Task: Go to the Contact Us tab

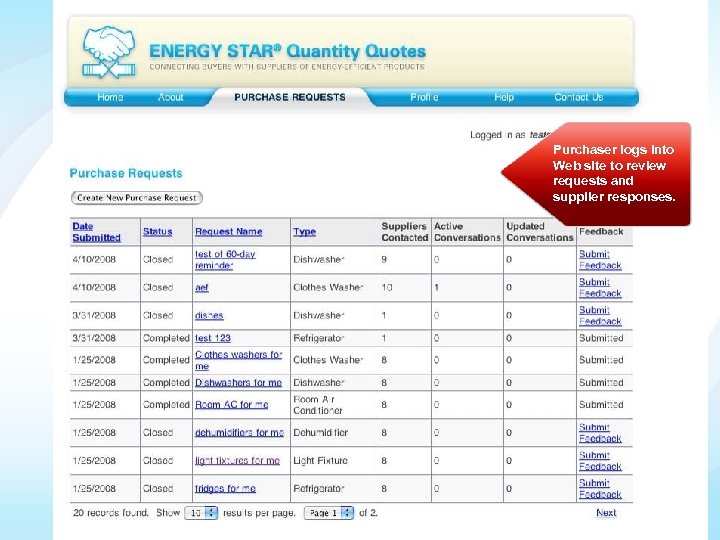Action: coord(579,97)
